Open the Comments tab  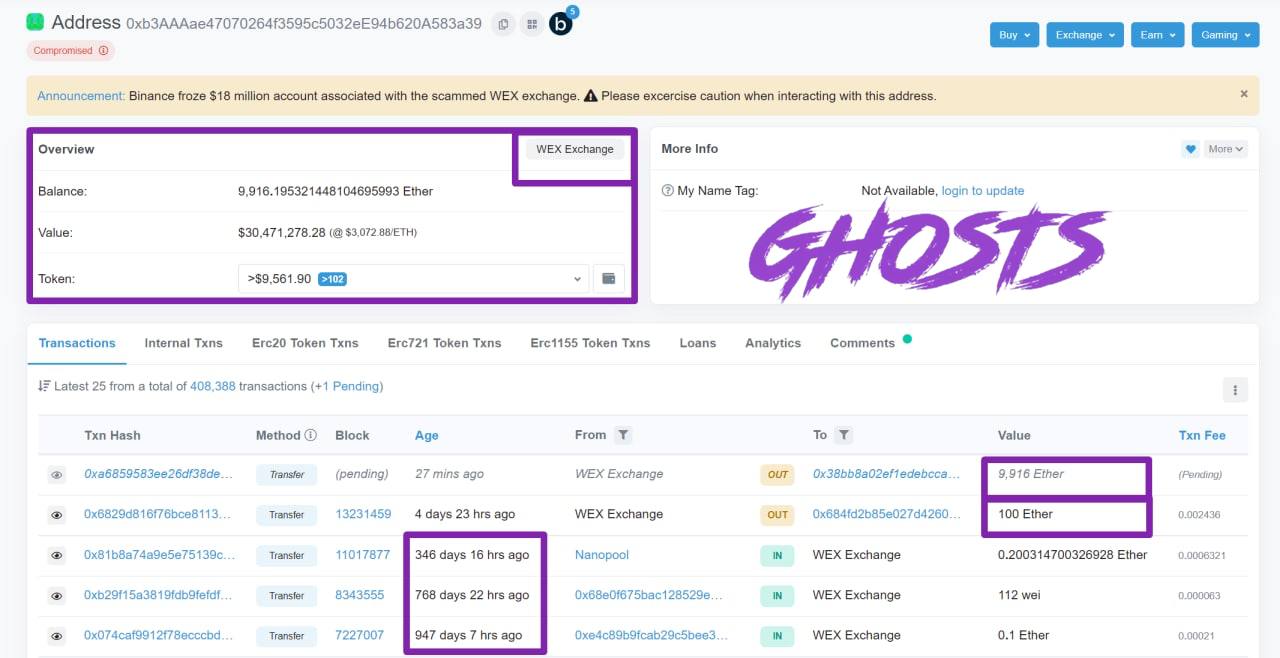click(862, 343)
